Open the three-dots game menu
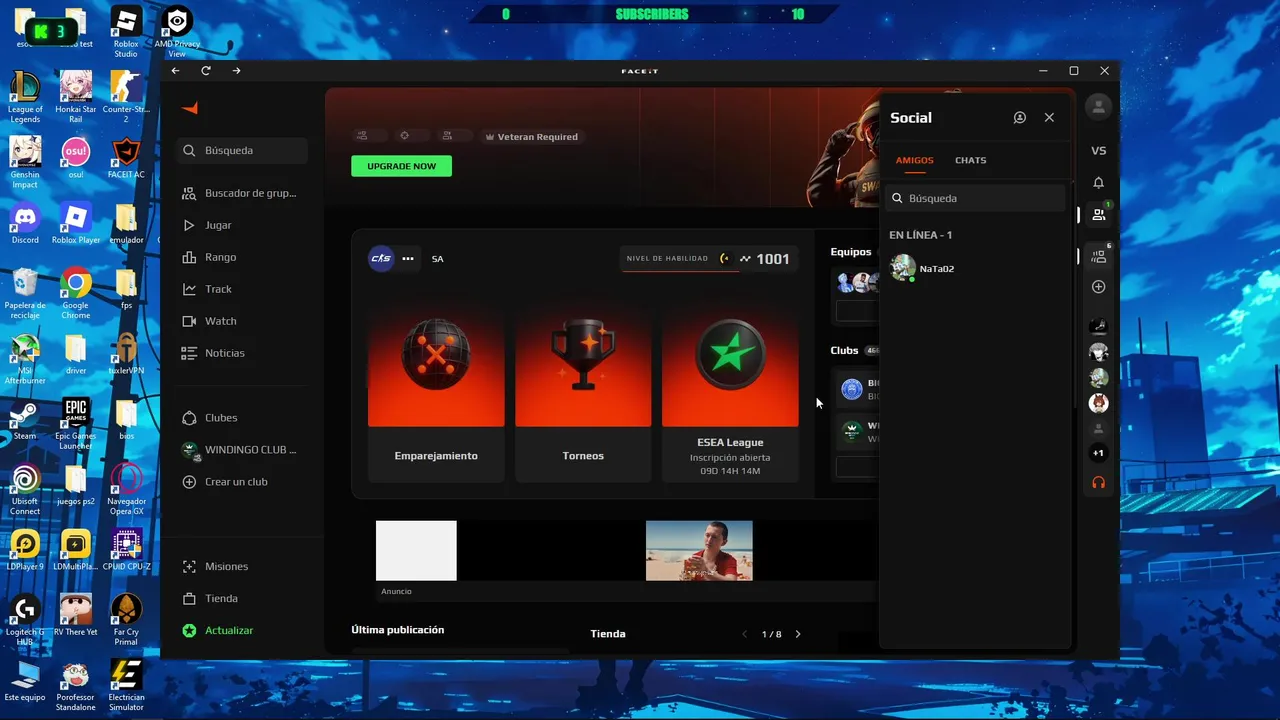This screenshot has width=1280, height=720. coord(408,258)
